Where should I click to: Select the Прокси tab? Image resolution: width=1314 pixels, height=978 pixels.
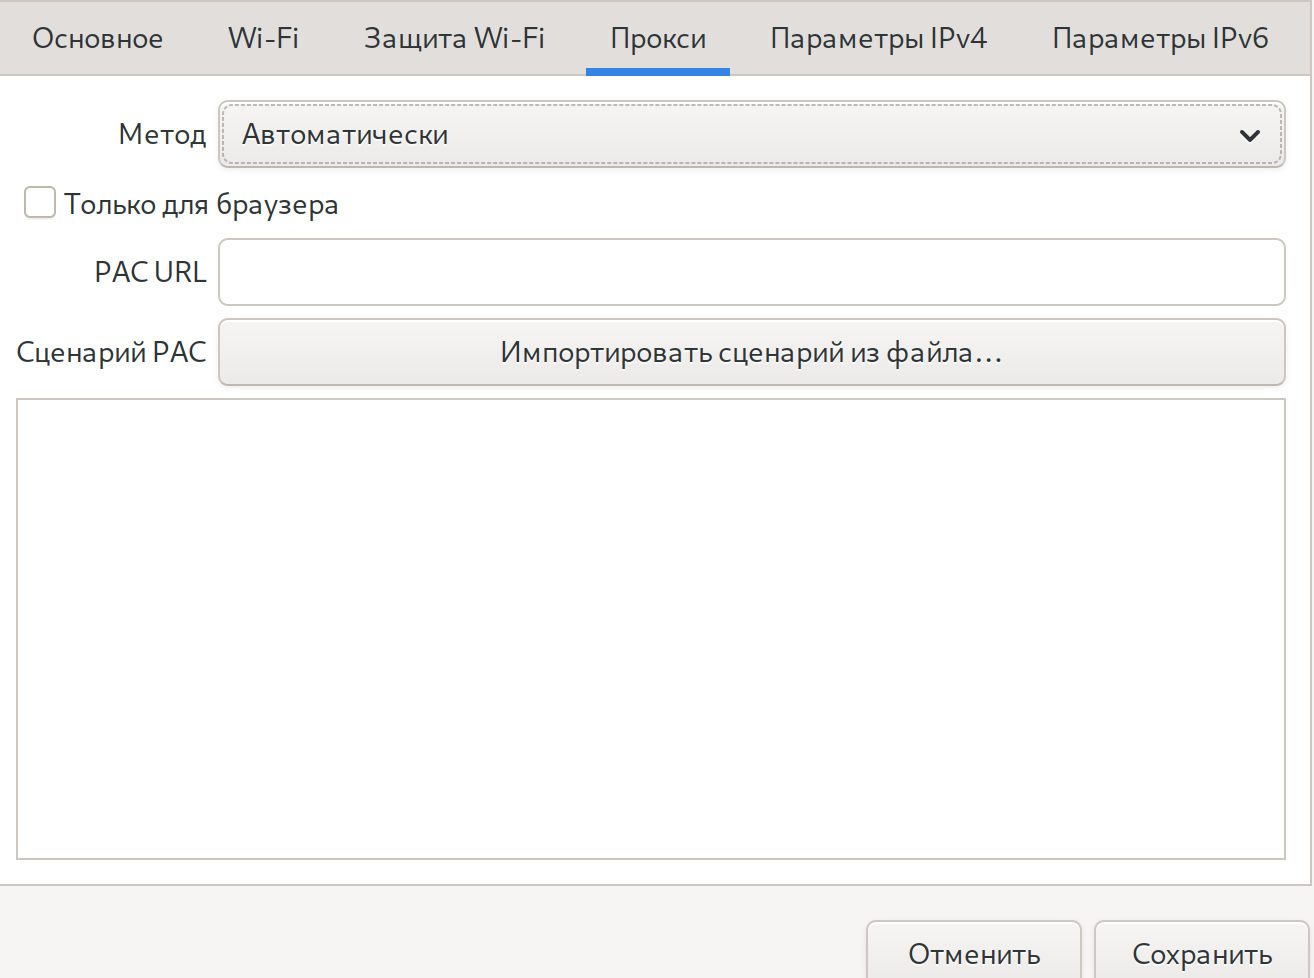pyautogui.click(x=658, y=38)
